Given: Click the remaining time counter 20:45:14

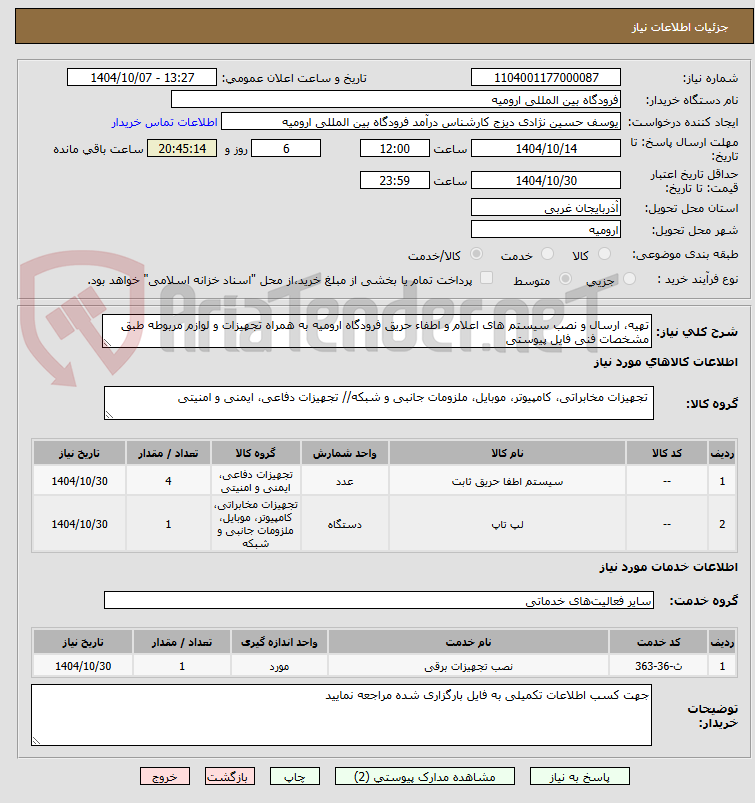Looking at the screenshot, I should (x=182, y=149).
